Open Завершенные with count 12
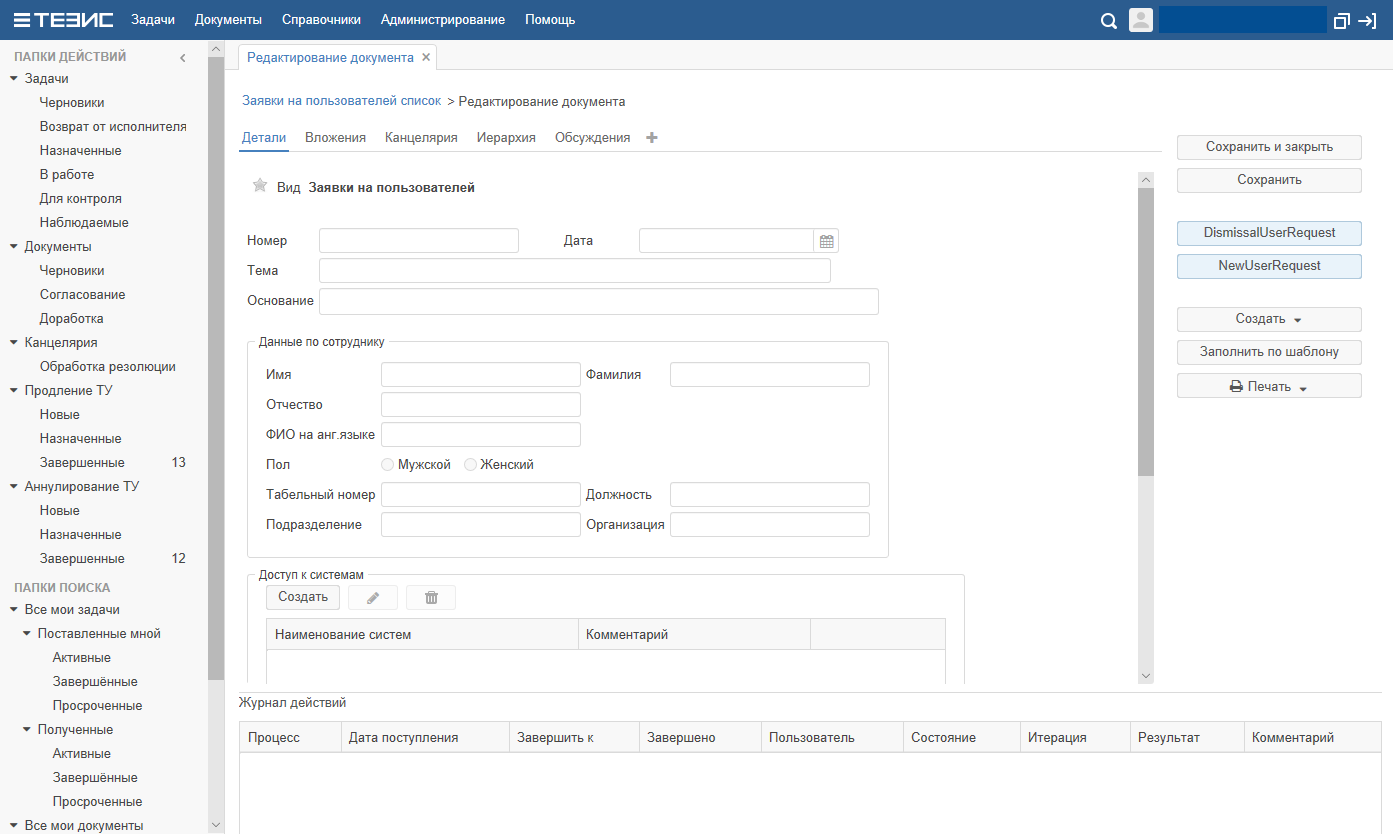The height and width of the screenshot is (834, 1393). (82, 558)
